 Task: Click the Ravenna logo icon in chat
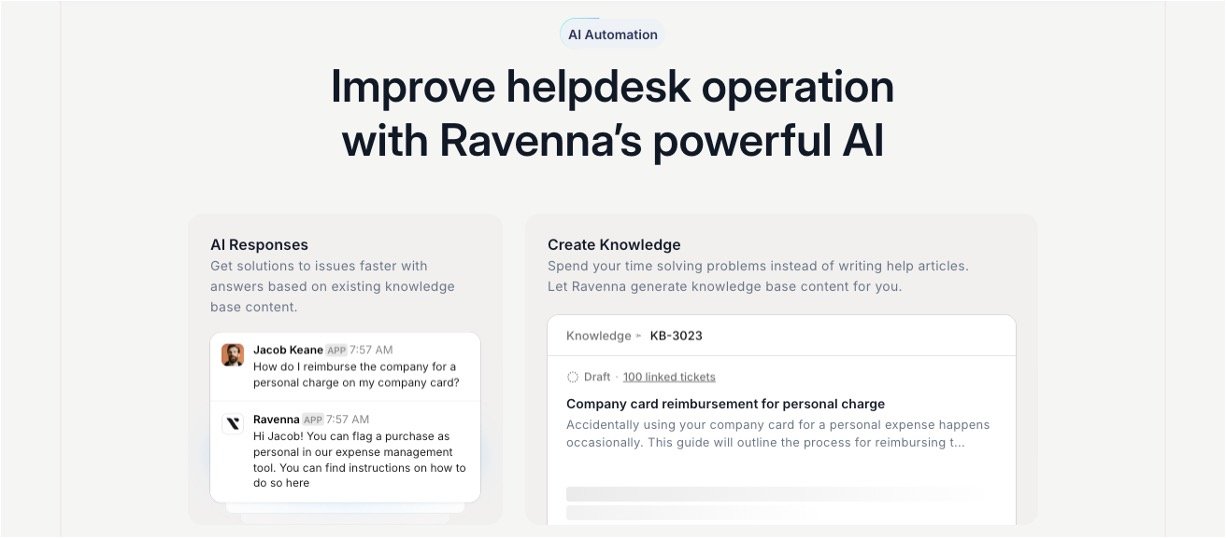[x=233, y=424]
